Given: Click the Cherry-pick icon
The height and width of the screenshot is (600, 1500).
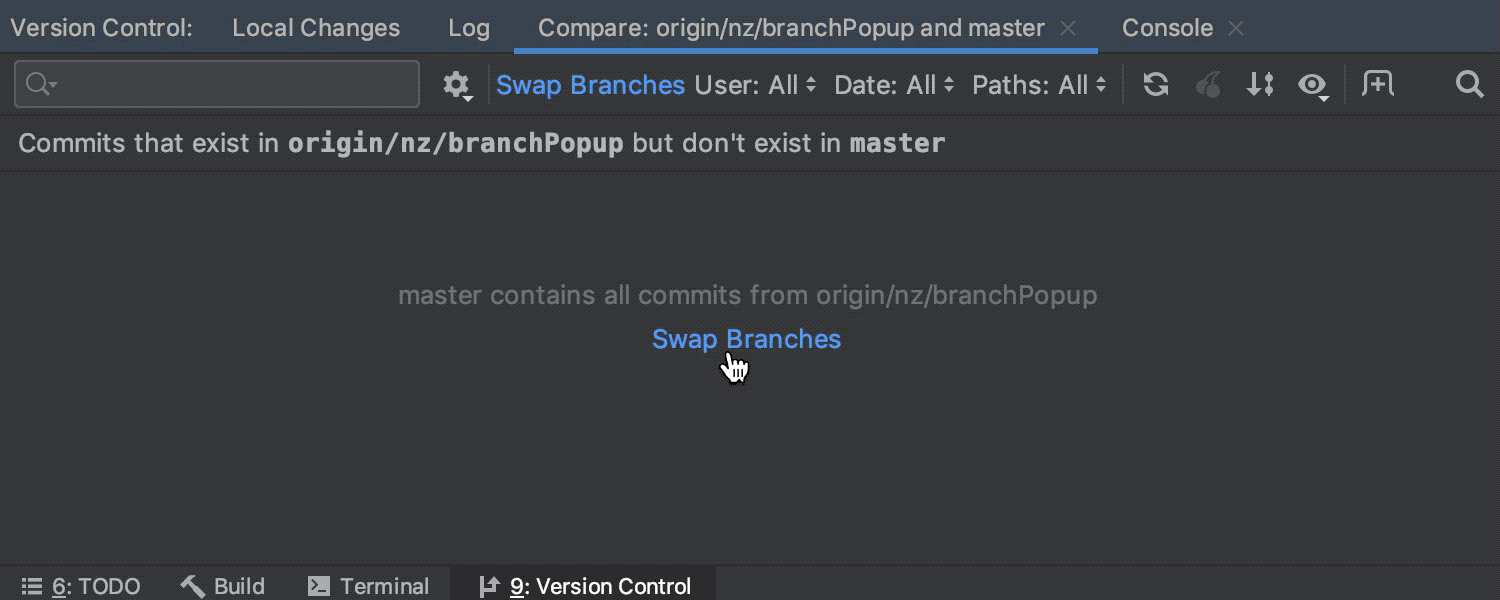Looking at the screenshot, I should (x=1208, y=85).
